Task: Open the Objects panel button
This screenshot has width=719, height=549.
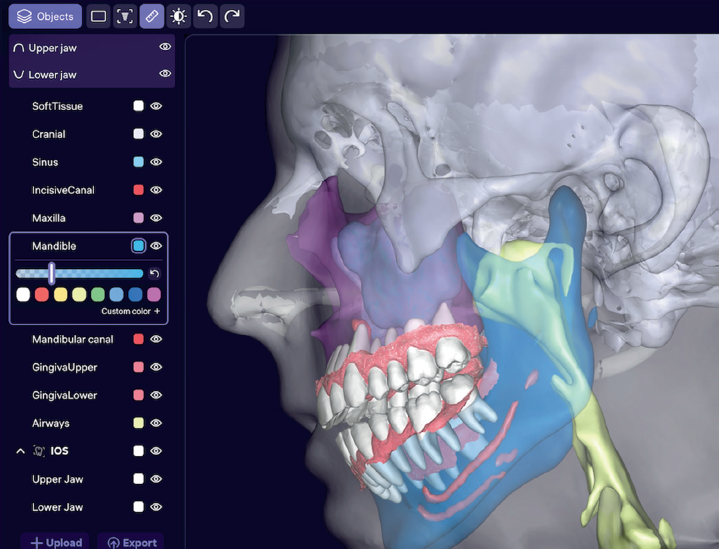Action: click(x=45, y=17)
